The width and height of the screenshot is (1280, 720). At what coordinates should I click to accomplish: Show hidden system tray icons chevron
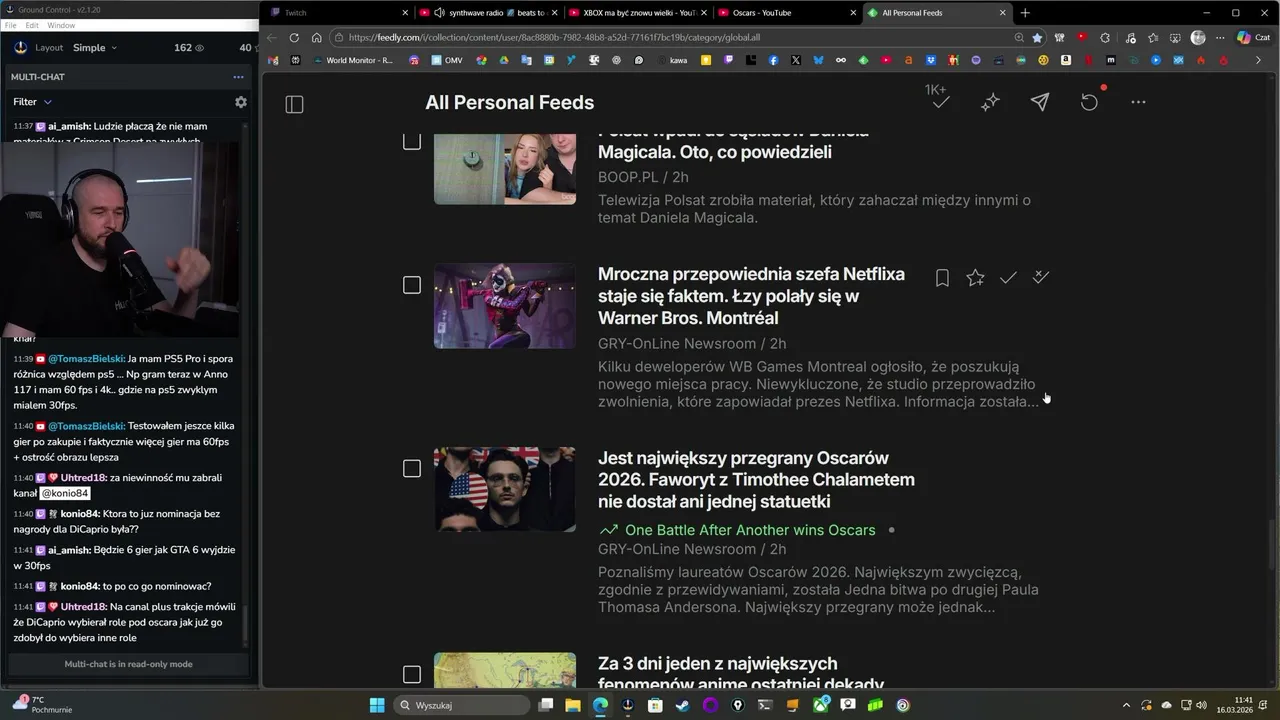(x=1126, y=705)
